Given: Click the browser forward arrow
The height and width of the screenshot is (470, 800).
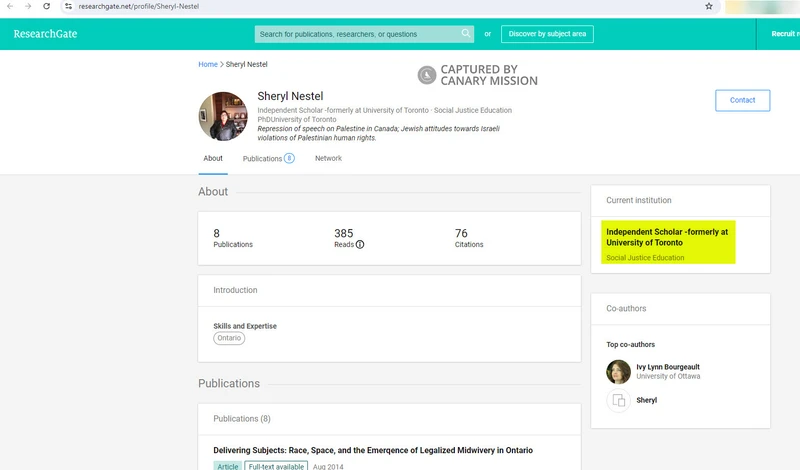Looking at the screenshot, I should click(28, 6).
